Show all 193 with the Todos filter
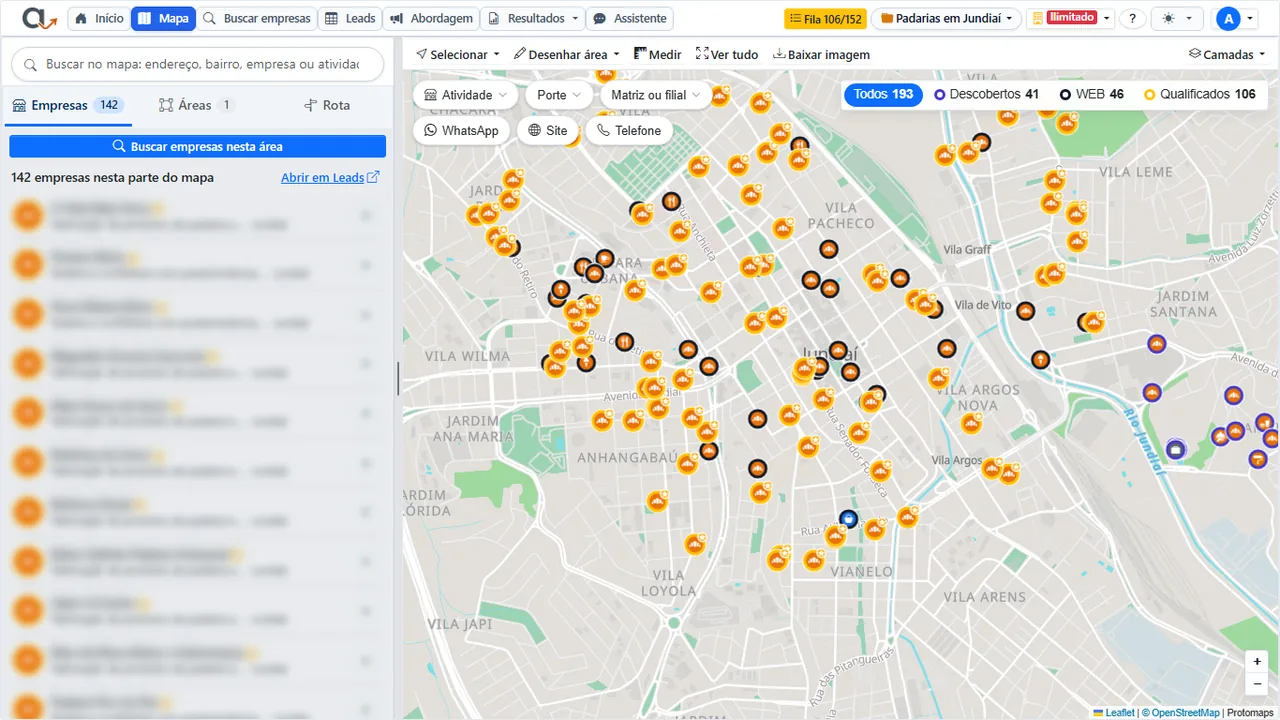This screenshot has height=720, width=1280. coord(883,94)
